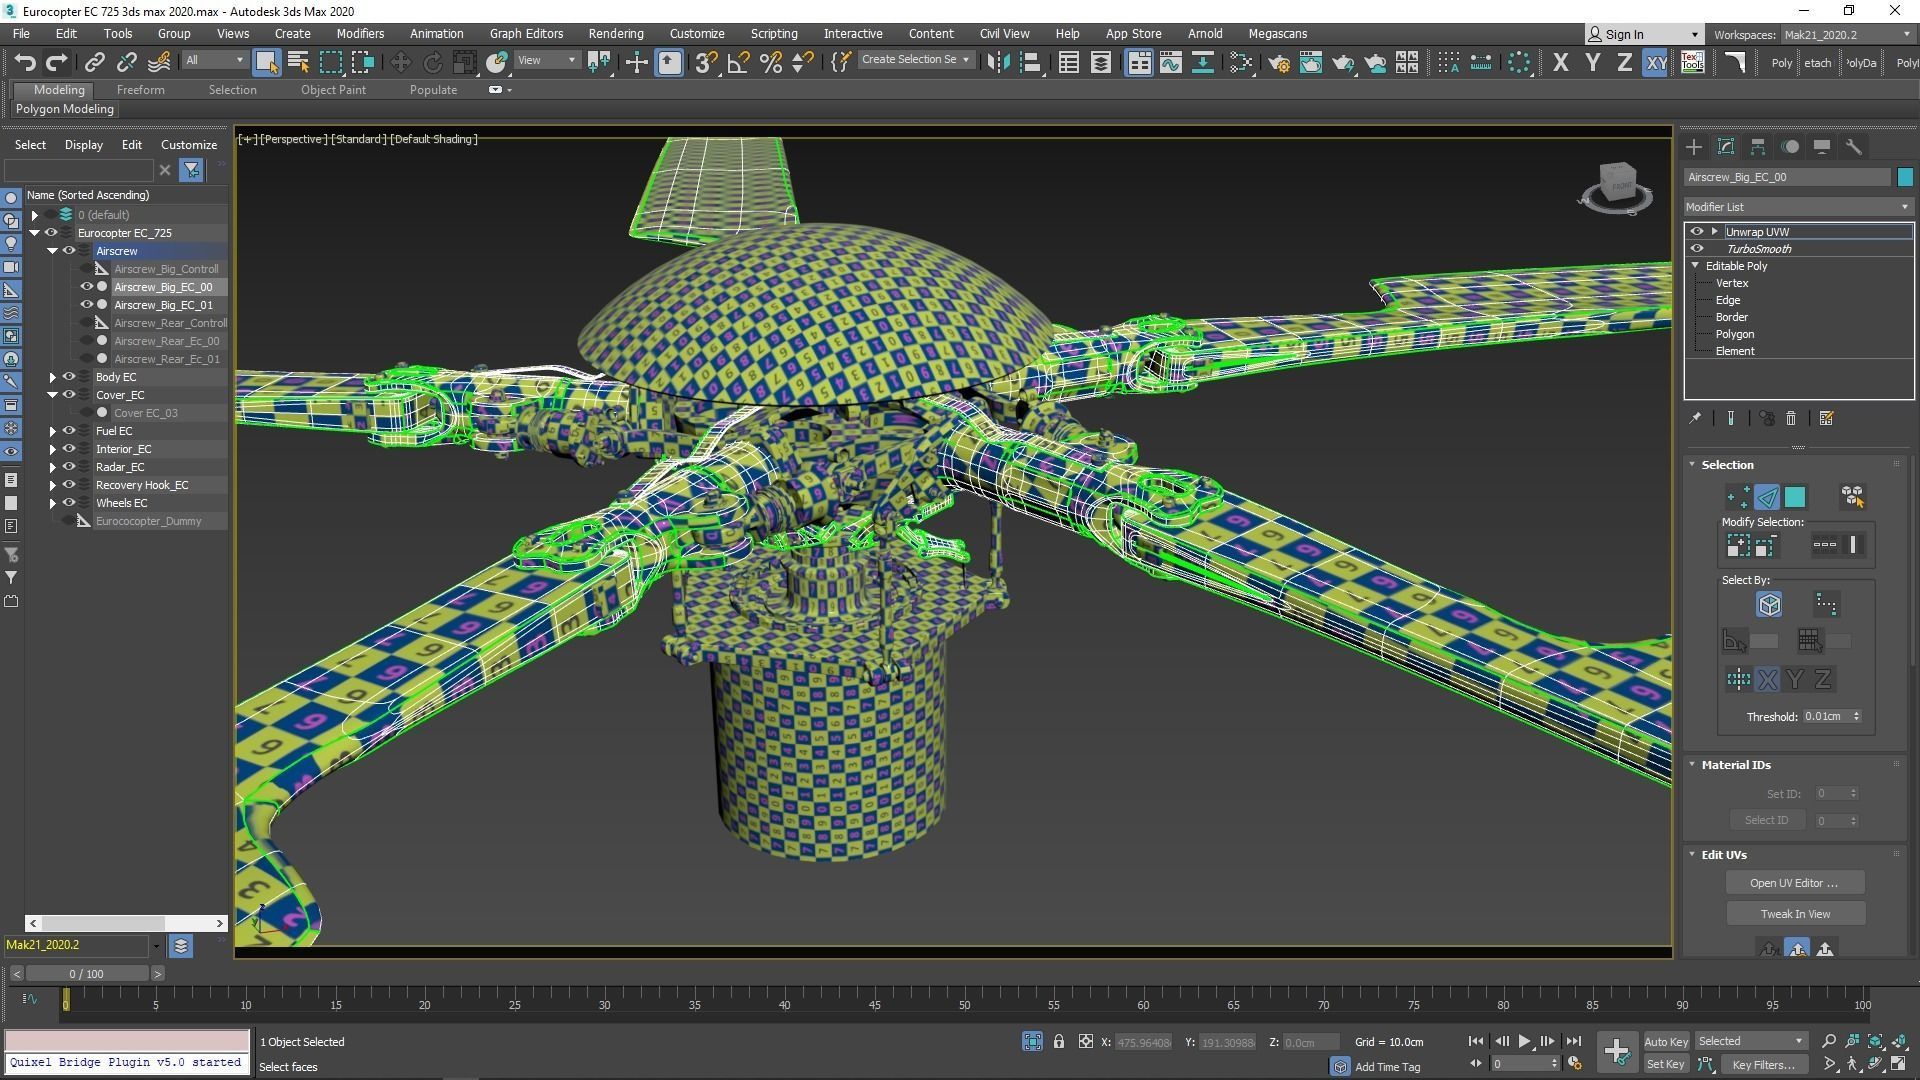
Task: Toggle the Auto Key button
Action: [x=1665, y=1042]
